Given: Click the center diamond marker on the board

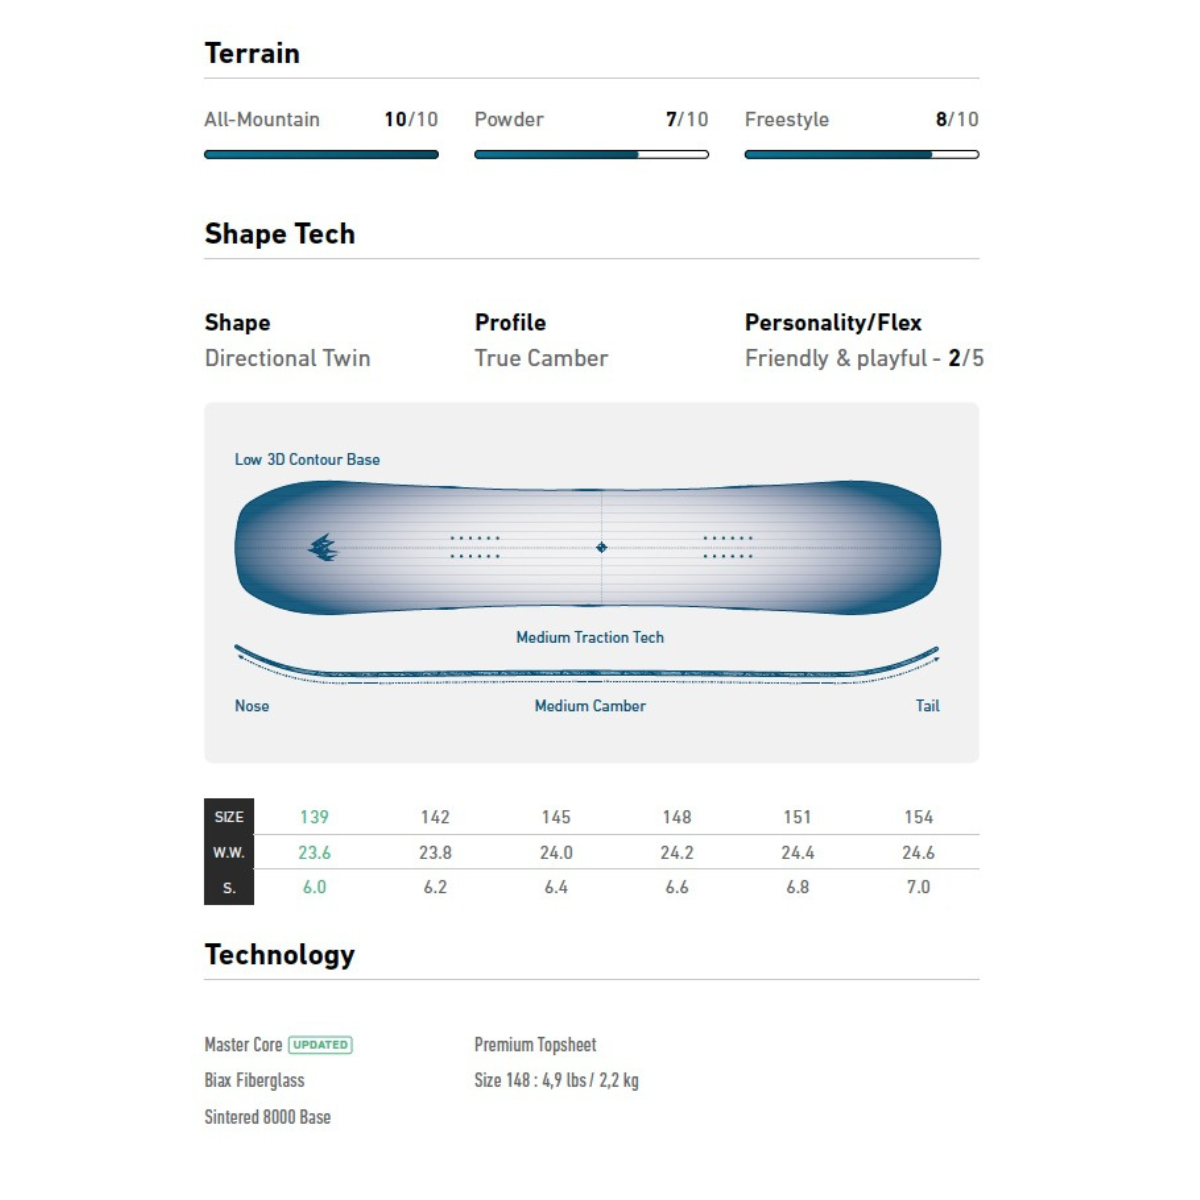Looking at the screenshot, I should 601,547.
